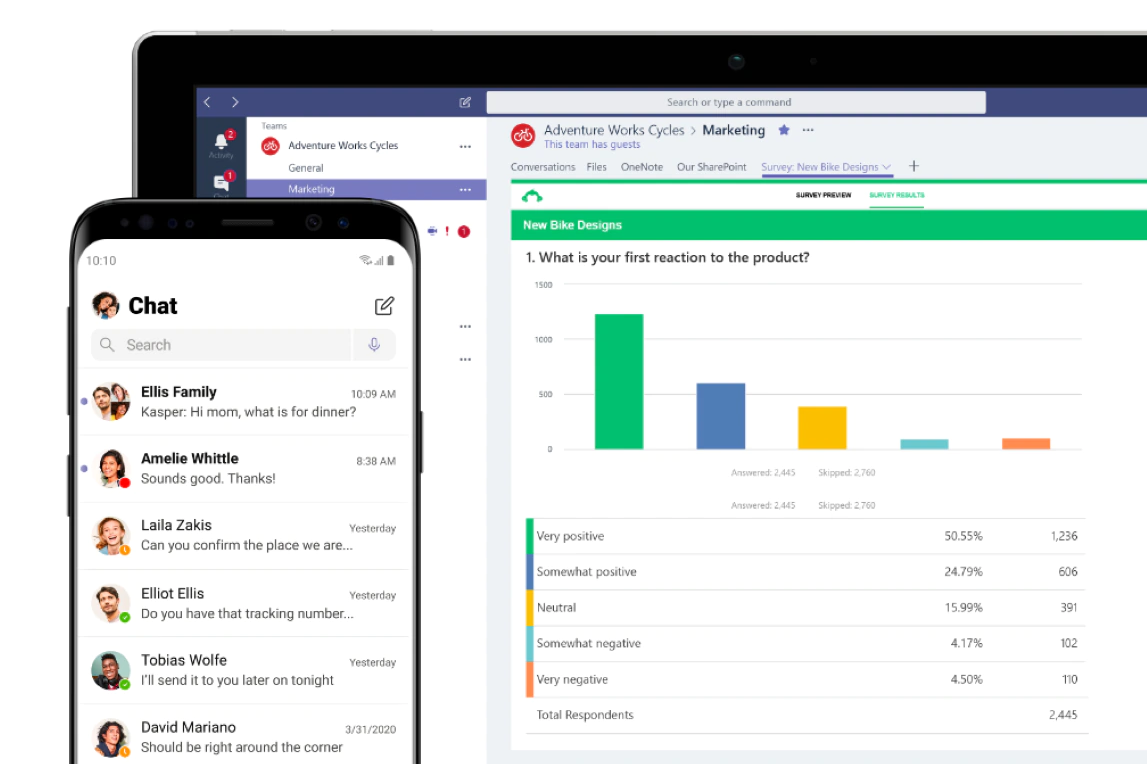Add a new tab with the plus icon
Viewport: 1147px width, 764px height.
[913, 167]
